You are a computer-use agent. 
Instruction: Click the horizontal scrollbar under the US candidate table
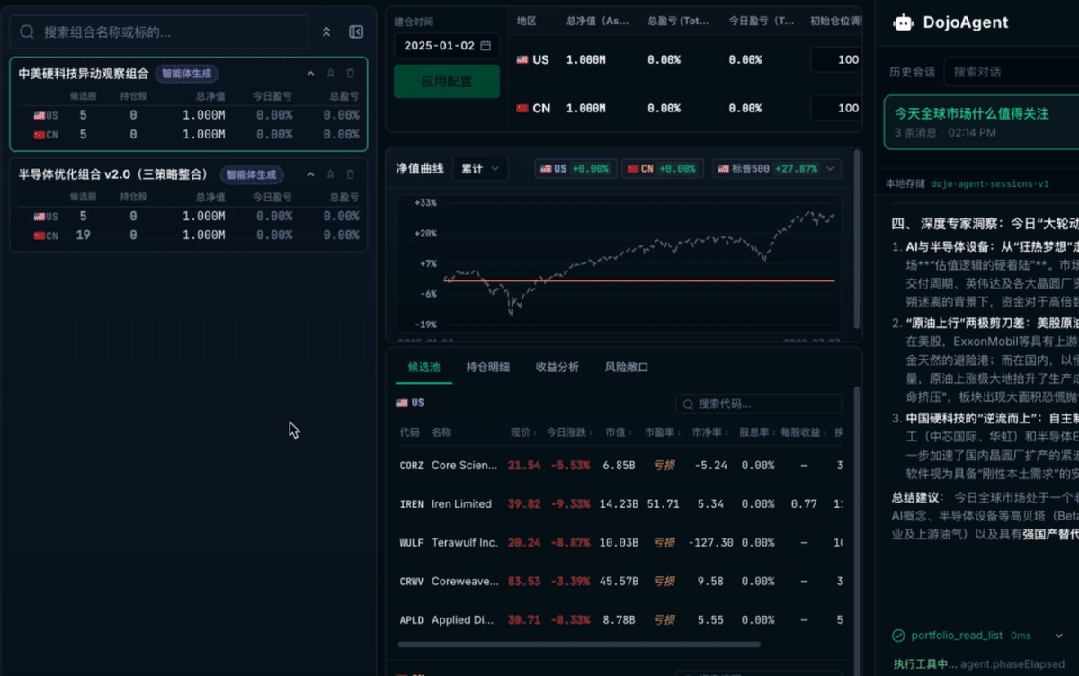[x=579, y=645]
